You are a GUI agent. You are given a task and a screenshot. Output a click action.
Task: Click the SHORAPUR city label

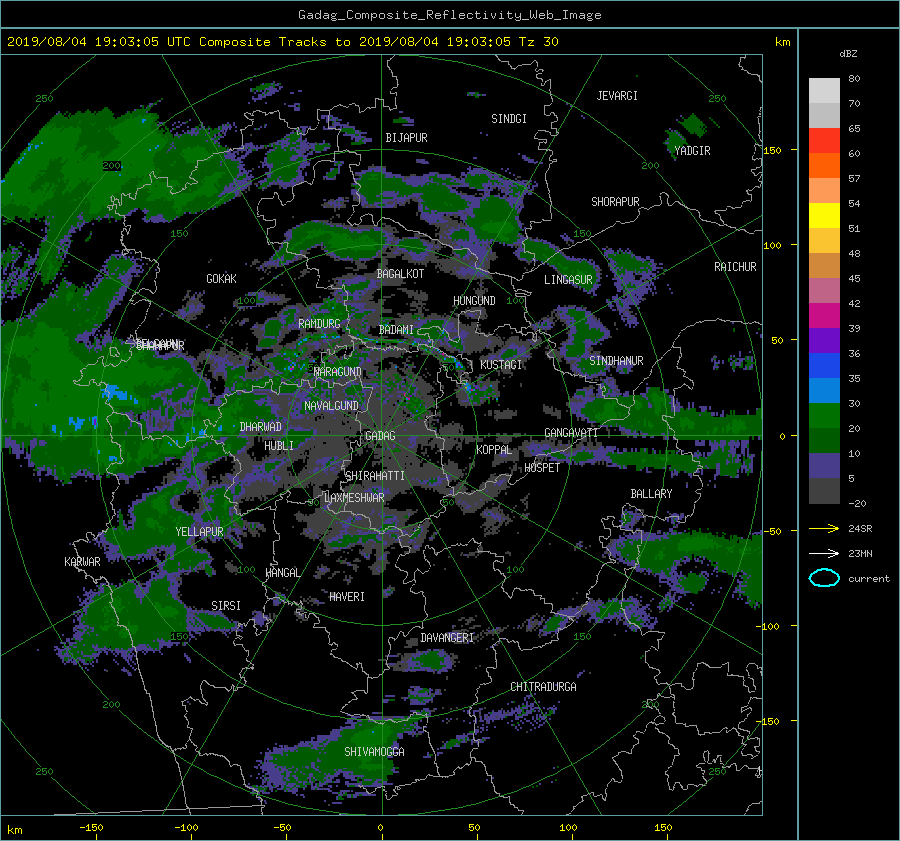click(615, 202)
